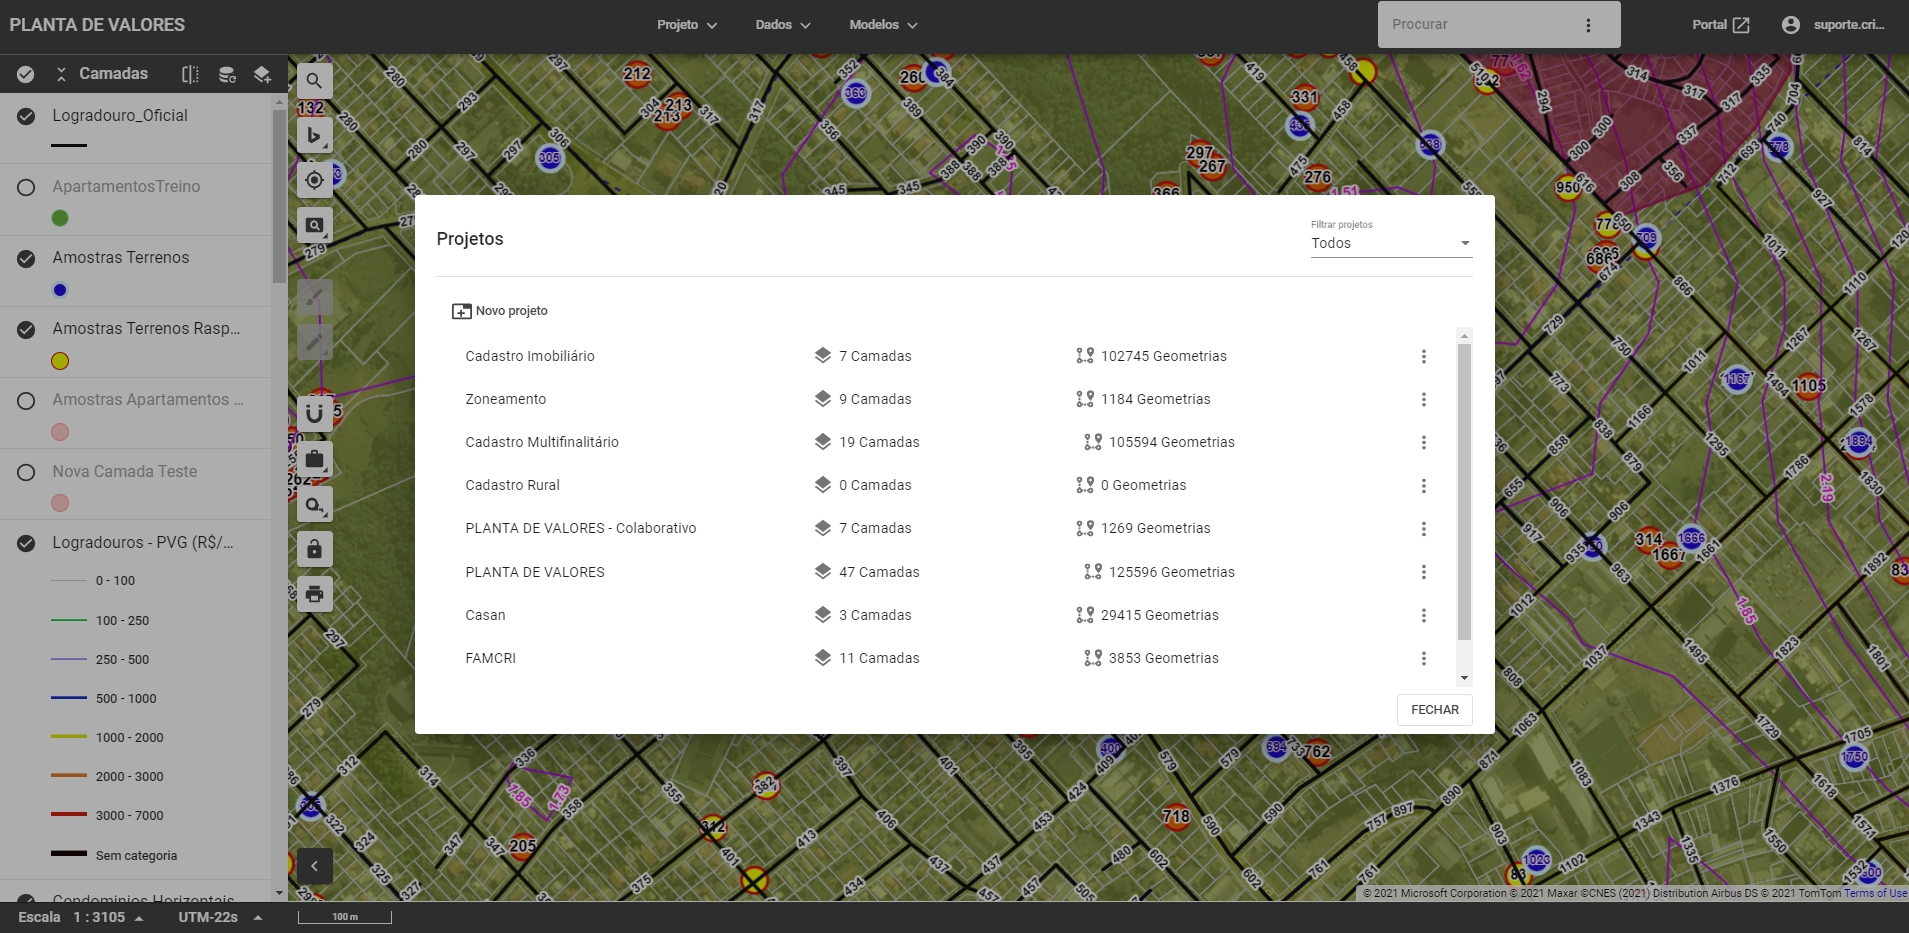1909x933 pixels.
Task: Open the Modelos menu
Action: [x=882, y=25]
